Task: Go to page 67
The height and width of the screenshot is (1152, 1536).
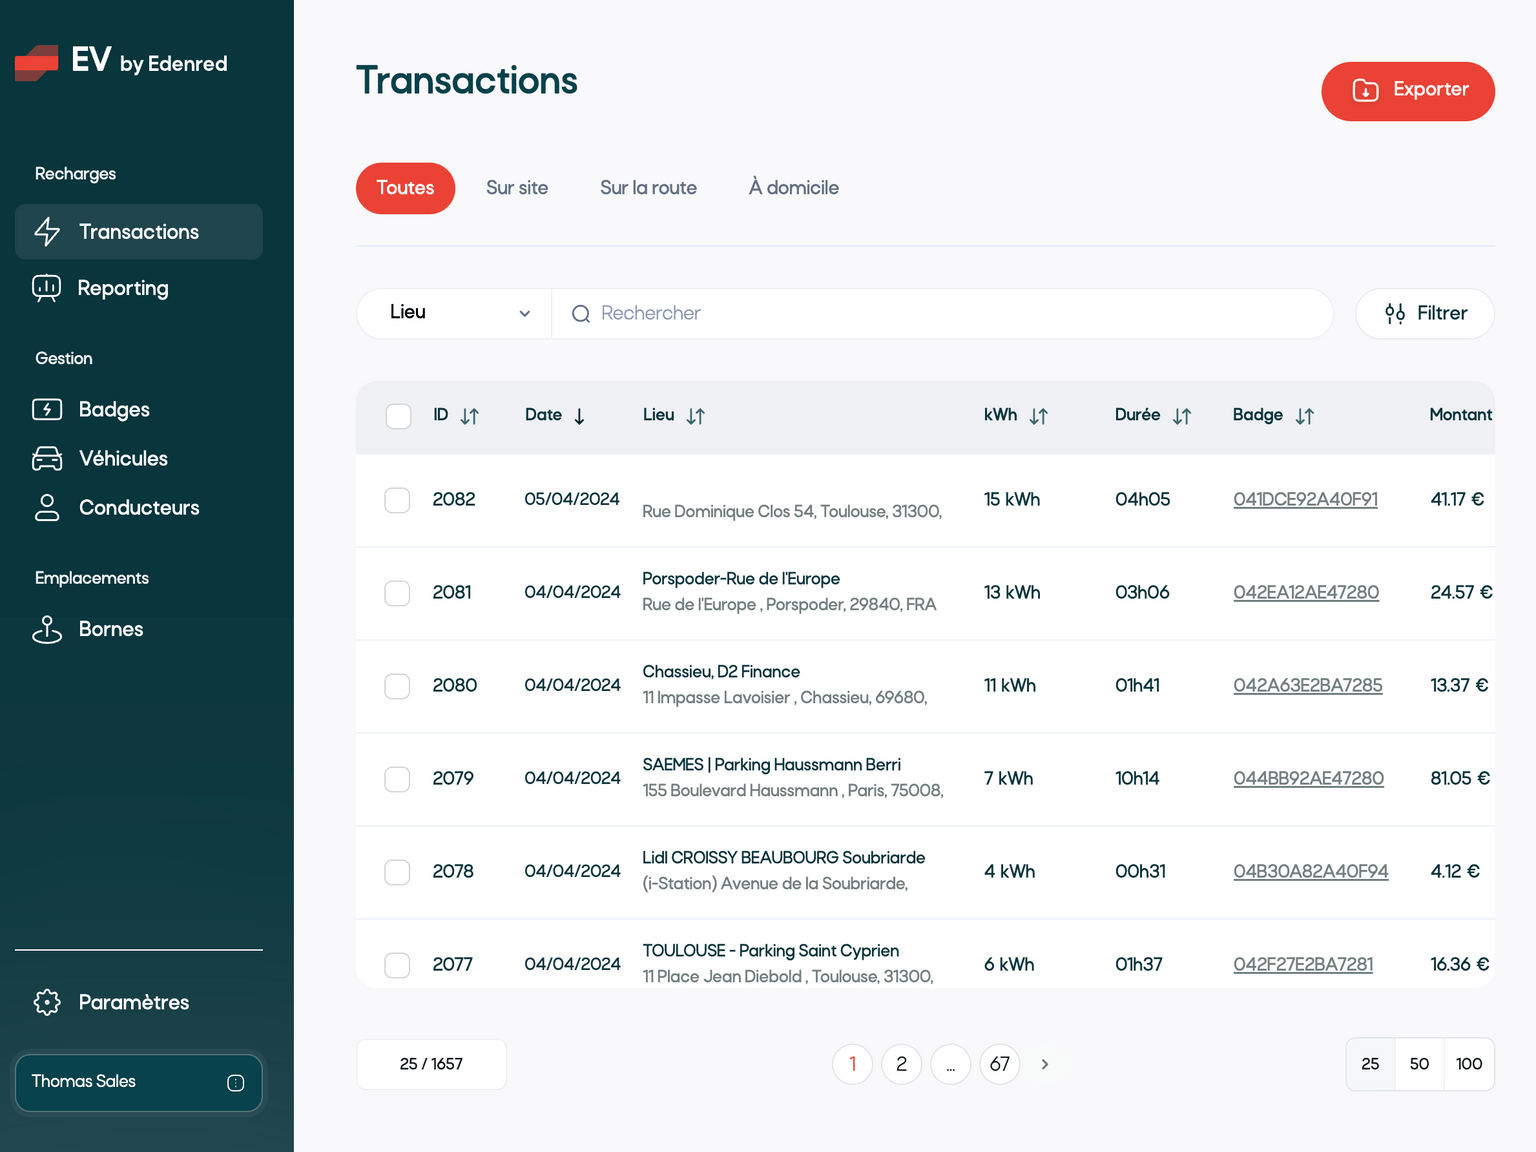Action: pyautogui.click(x=1000, y=1064)
